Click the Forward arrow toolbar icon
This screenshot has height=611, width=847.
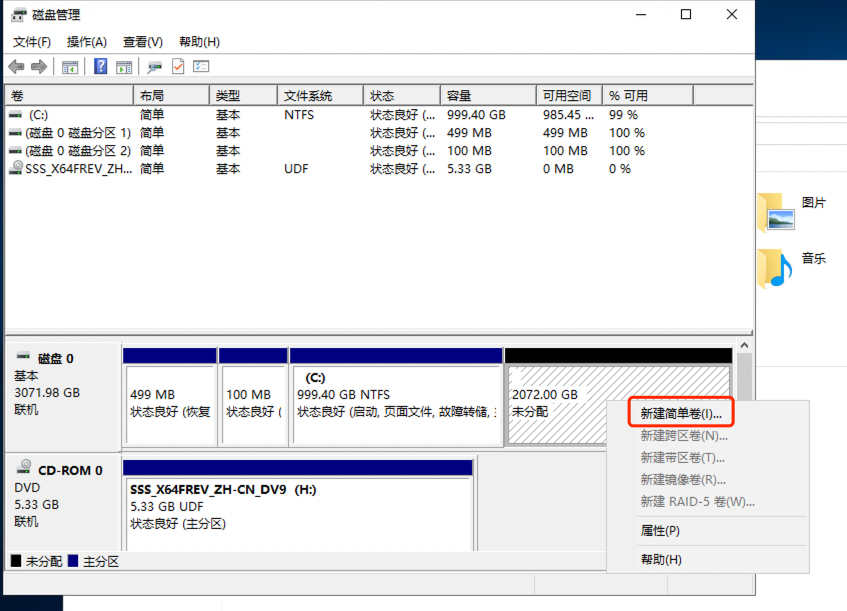coord(39,67)
